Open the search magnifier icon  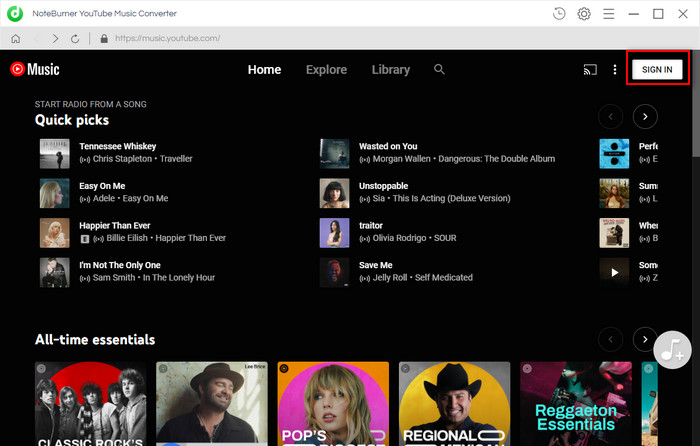click(x=439, y=69)
